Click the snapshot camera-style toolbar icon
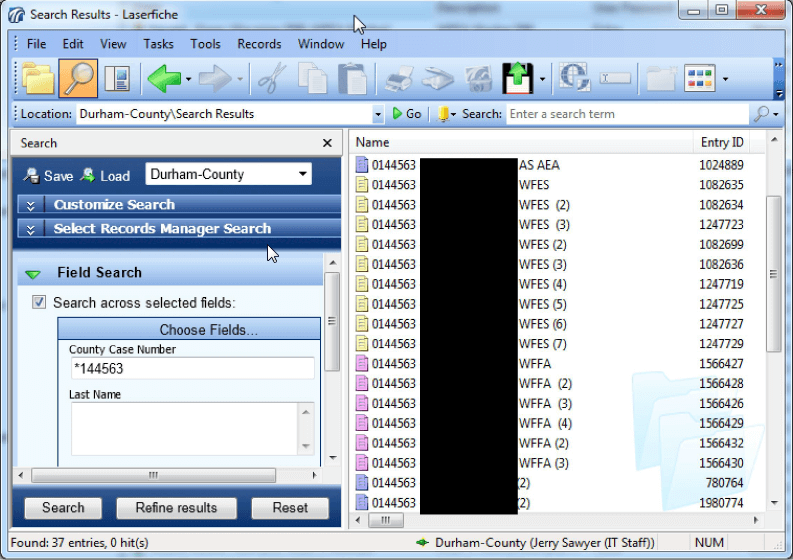The image size is (793, 560). click(x=478, y=79)
